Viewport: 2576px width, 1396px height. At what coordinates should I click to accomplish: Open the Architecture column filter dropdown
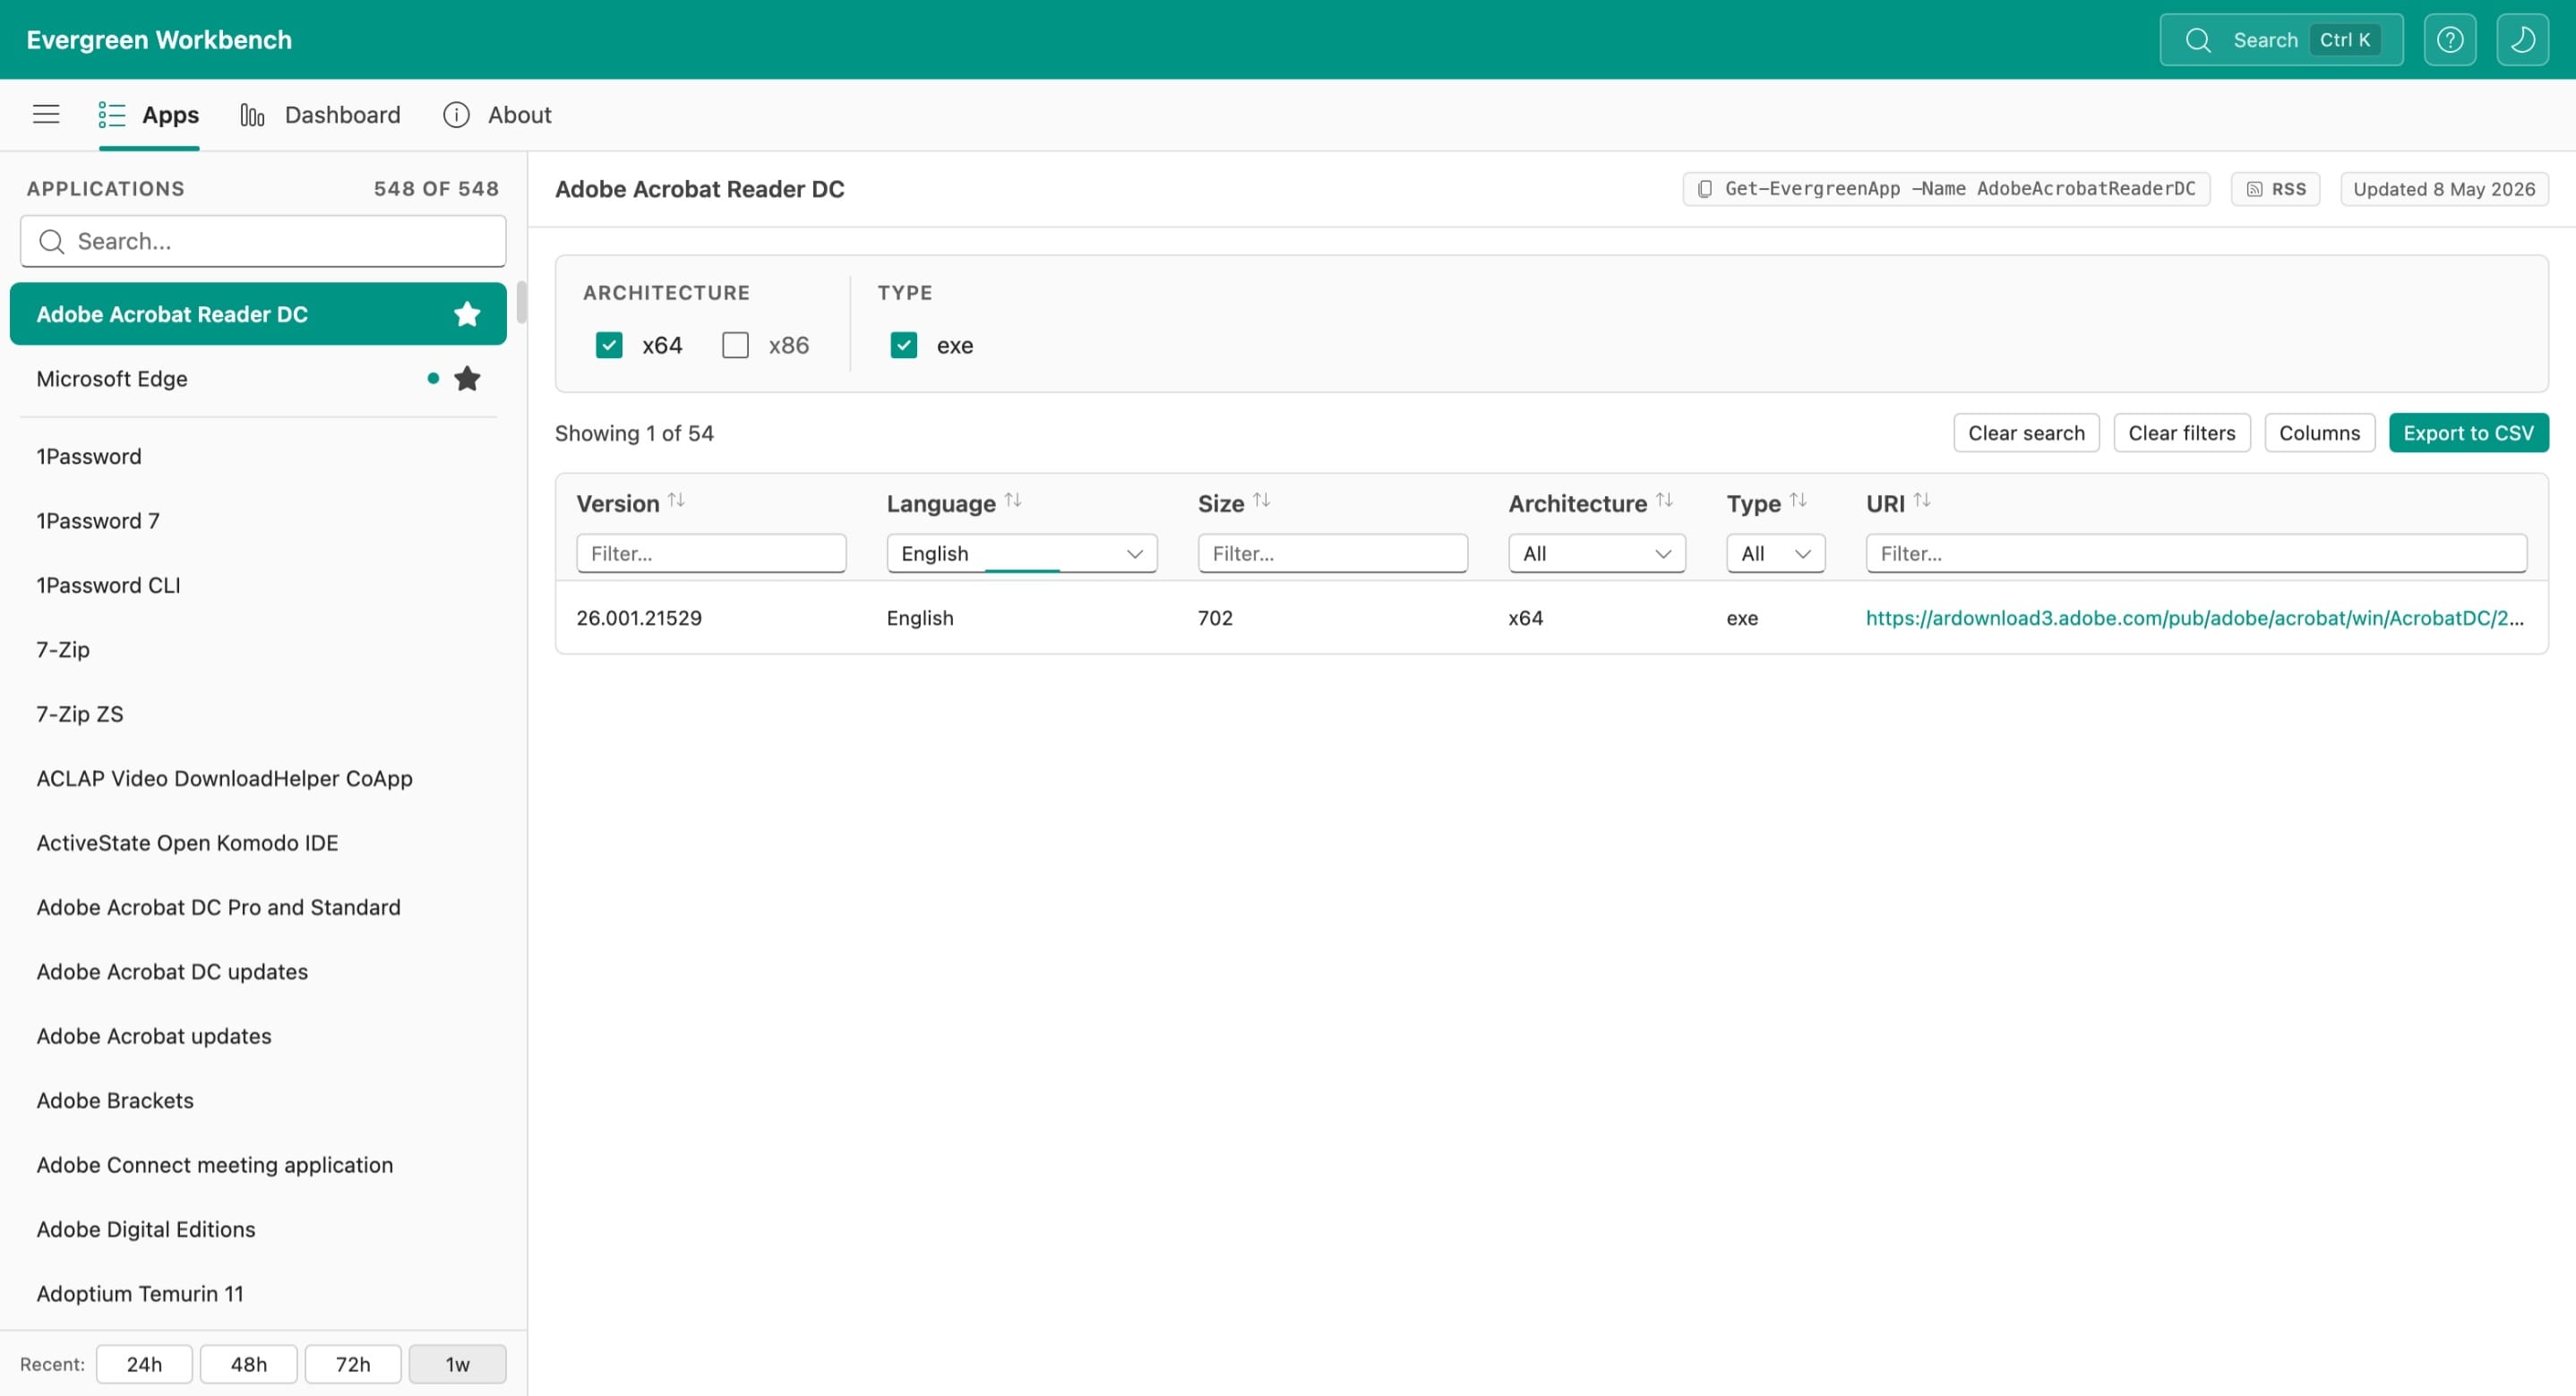1596,553
